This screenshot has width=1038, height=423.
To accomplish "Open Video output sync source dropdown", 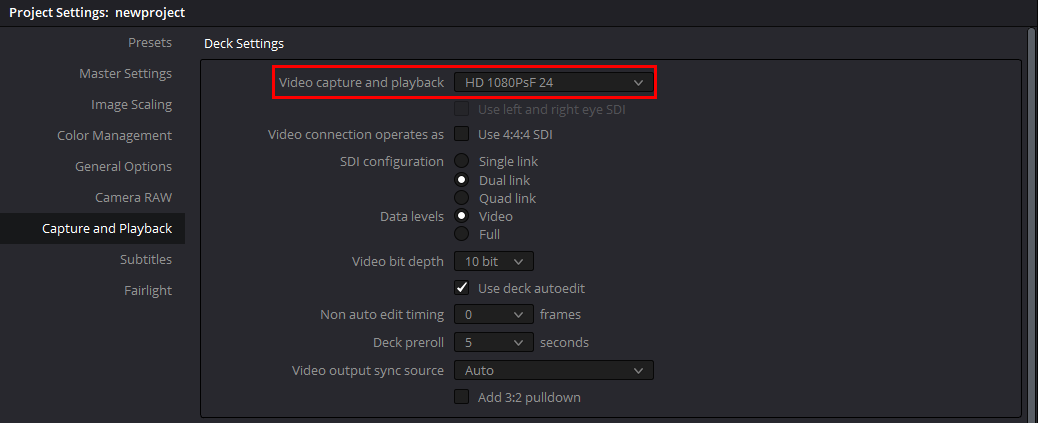I will pyautogui.click(x=553, y=370).
